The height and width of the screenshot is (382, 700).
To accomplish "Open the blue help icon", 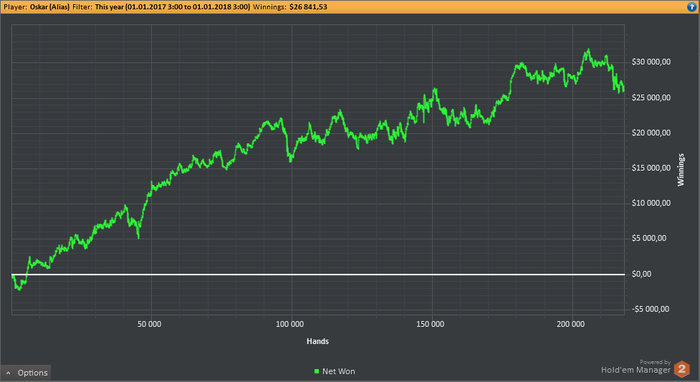I will 692,7.
